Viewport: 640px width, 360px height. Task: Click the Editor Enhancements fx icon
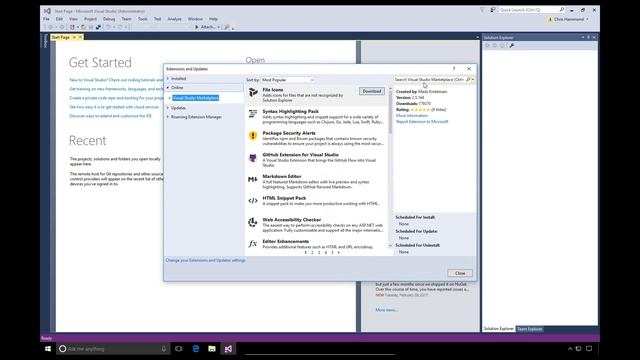[x=253, y=244]
